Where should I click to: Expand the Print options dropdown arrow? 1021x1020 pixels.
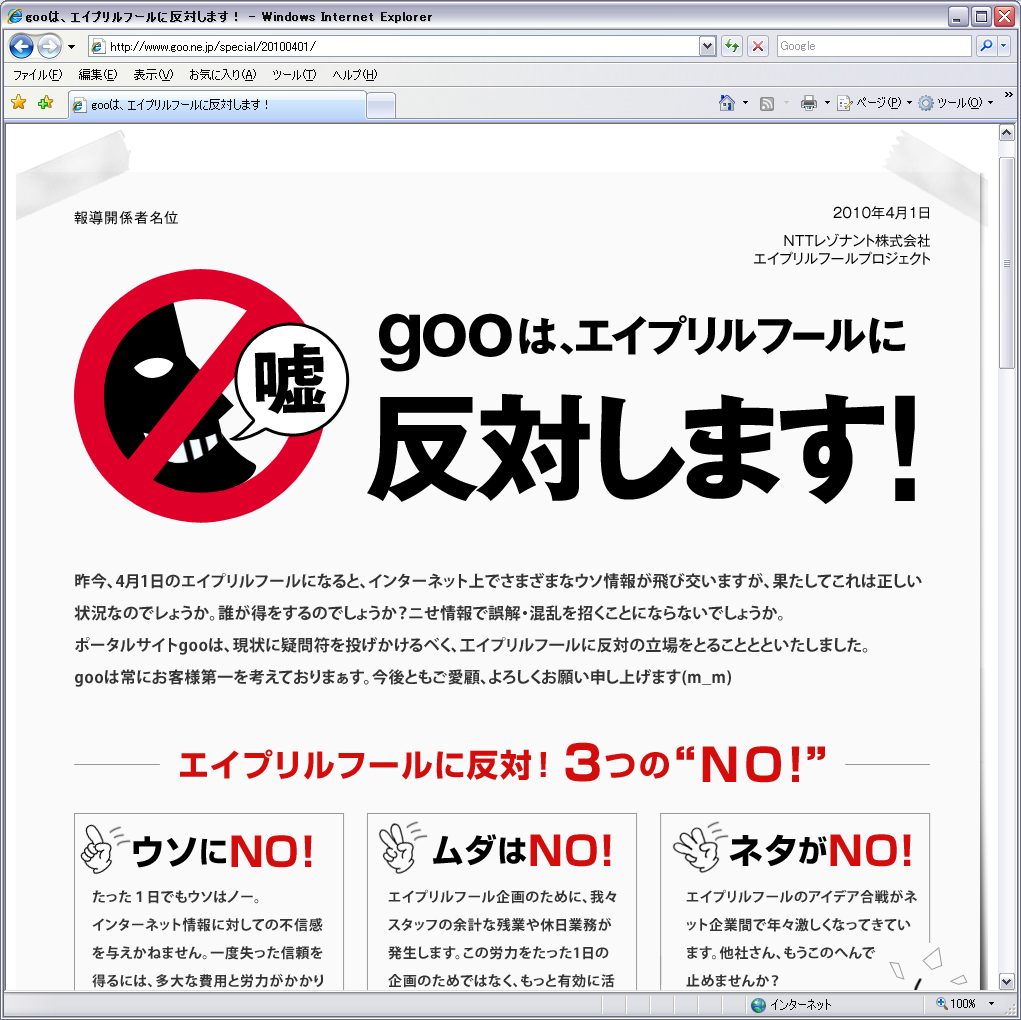827,103
